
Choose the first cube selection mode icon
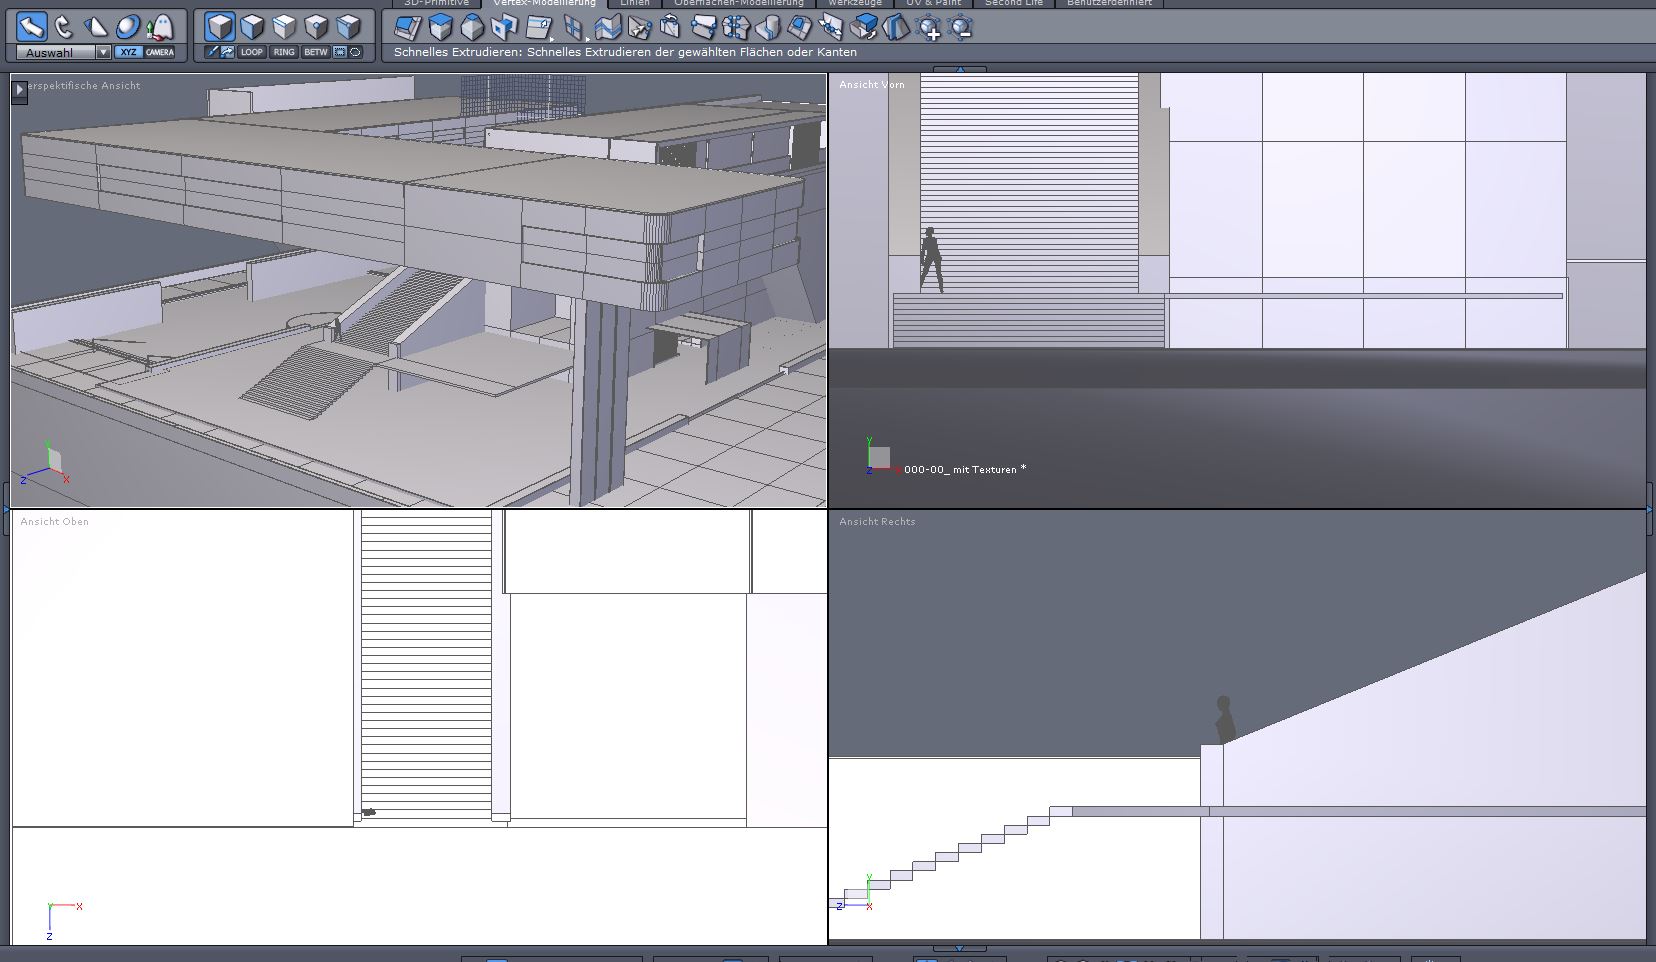(x=220, y=26)
